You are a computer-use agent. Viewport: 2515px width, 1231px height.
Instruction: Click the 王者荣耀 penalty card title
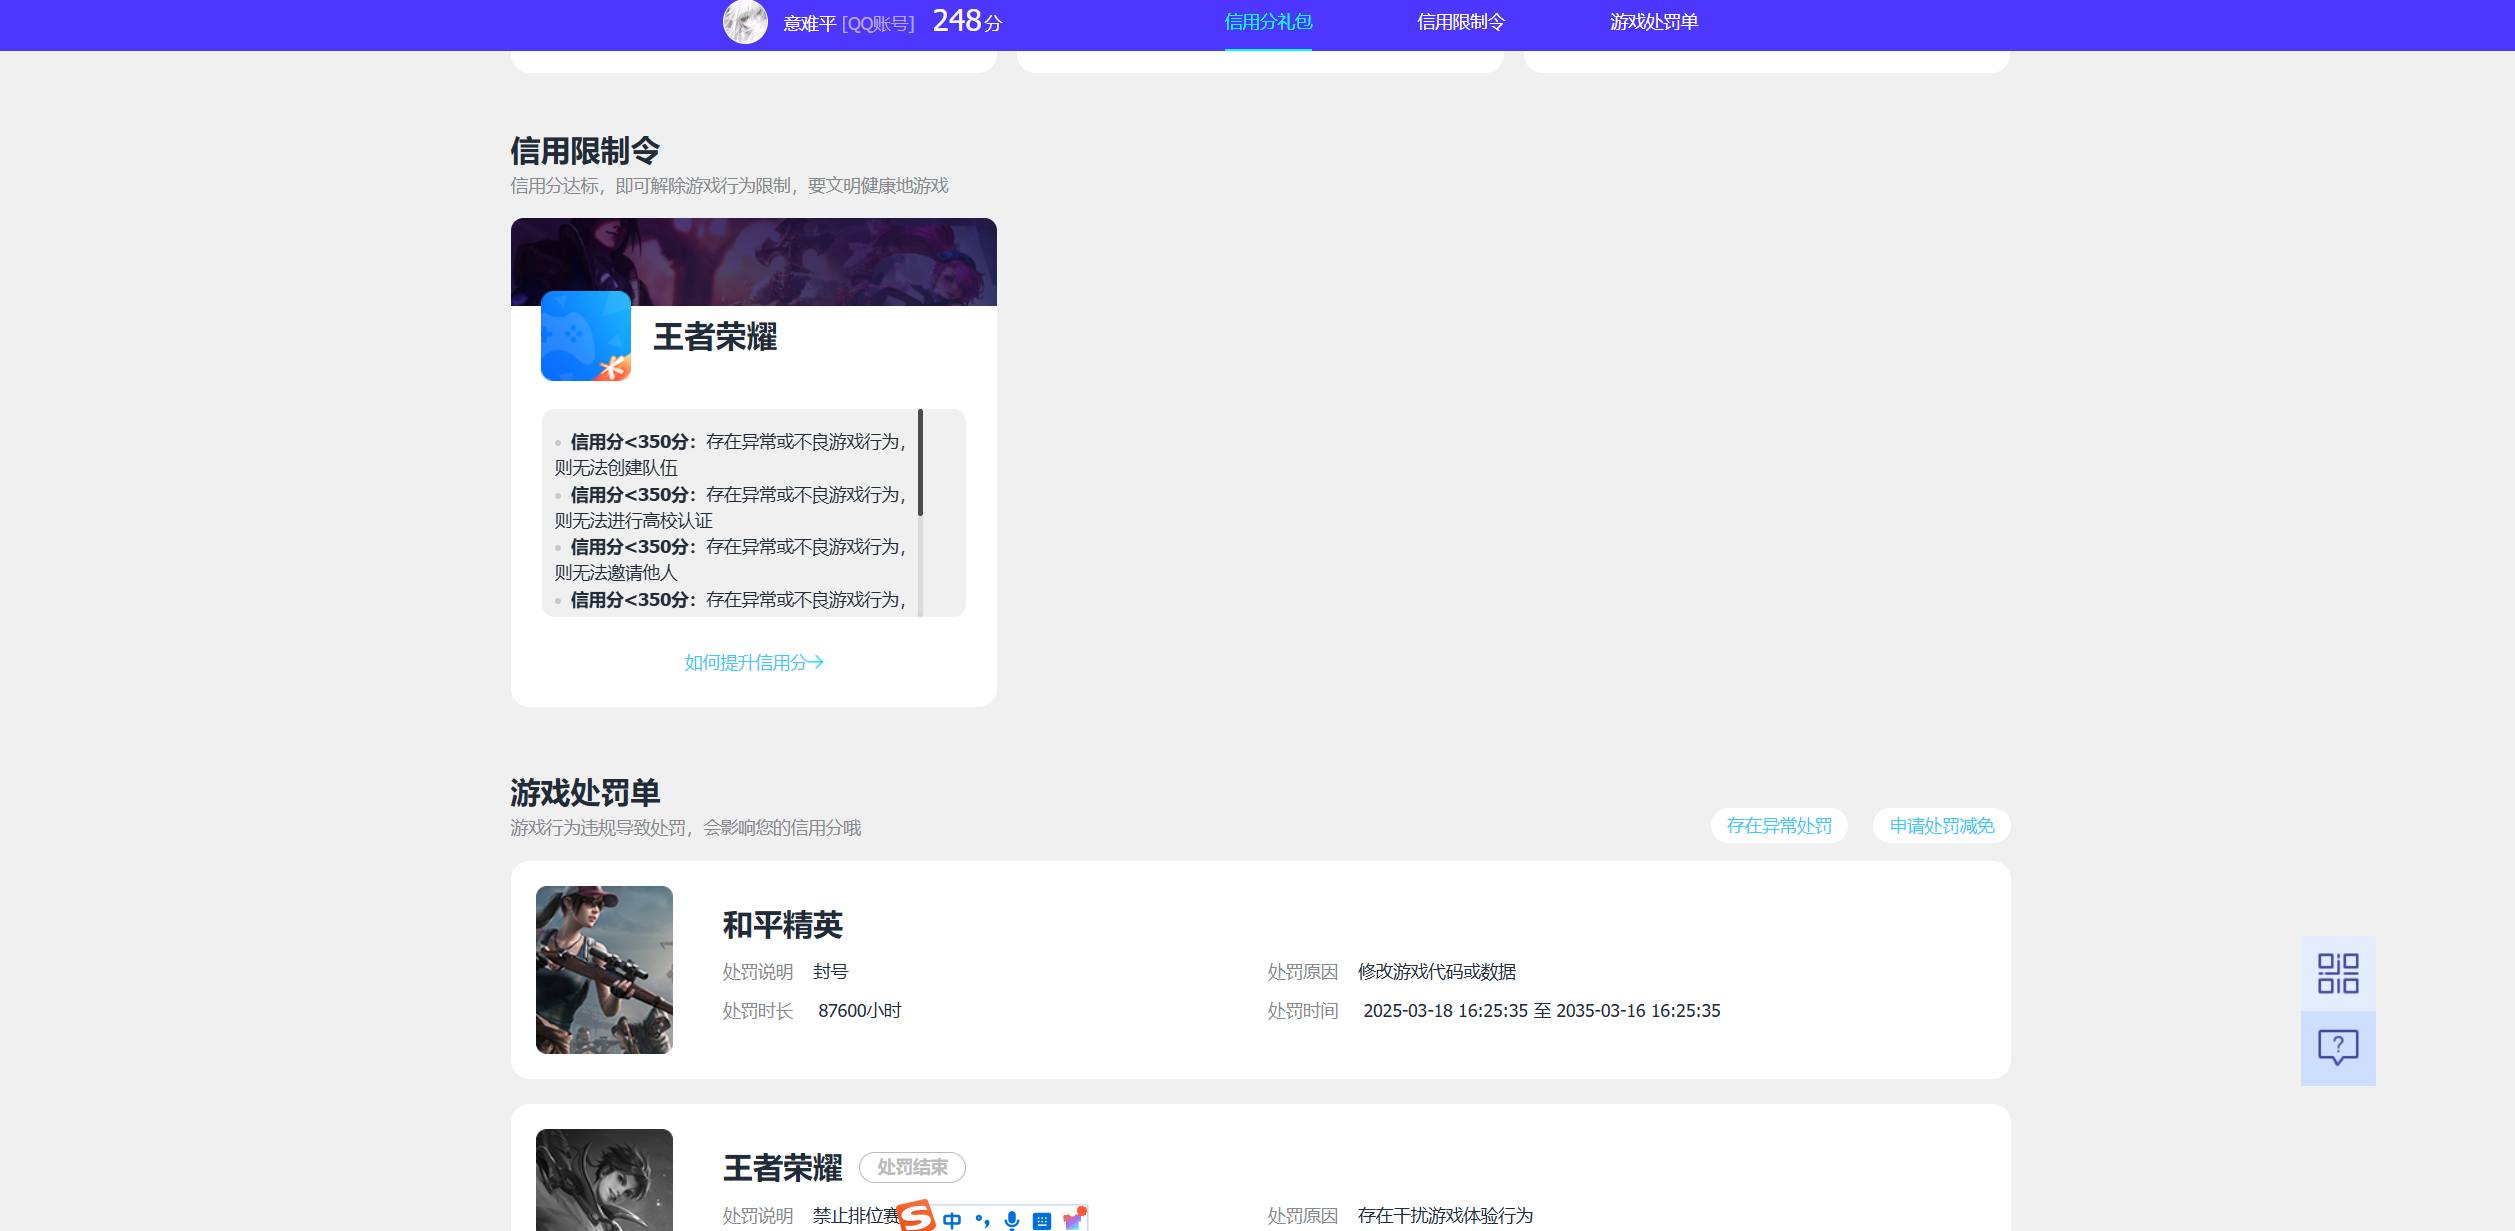(x=783, y=1168)
